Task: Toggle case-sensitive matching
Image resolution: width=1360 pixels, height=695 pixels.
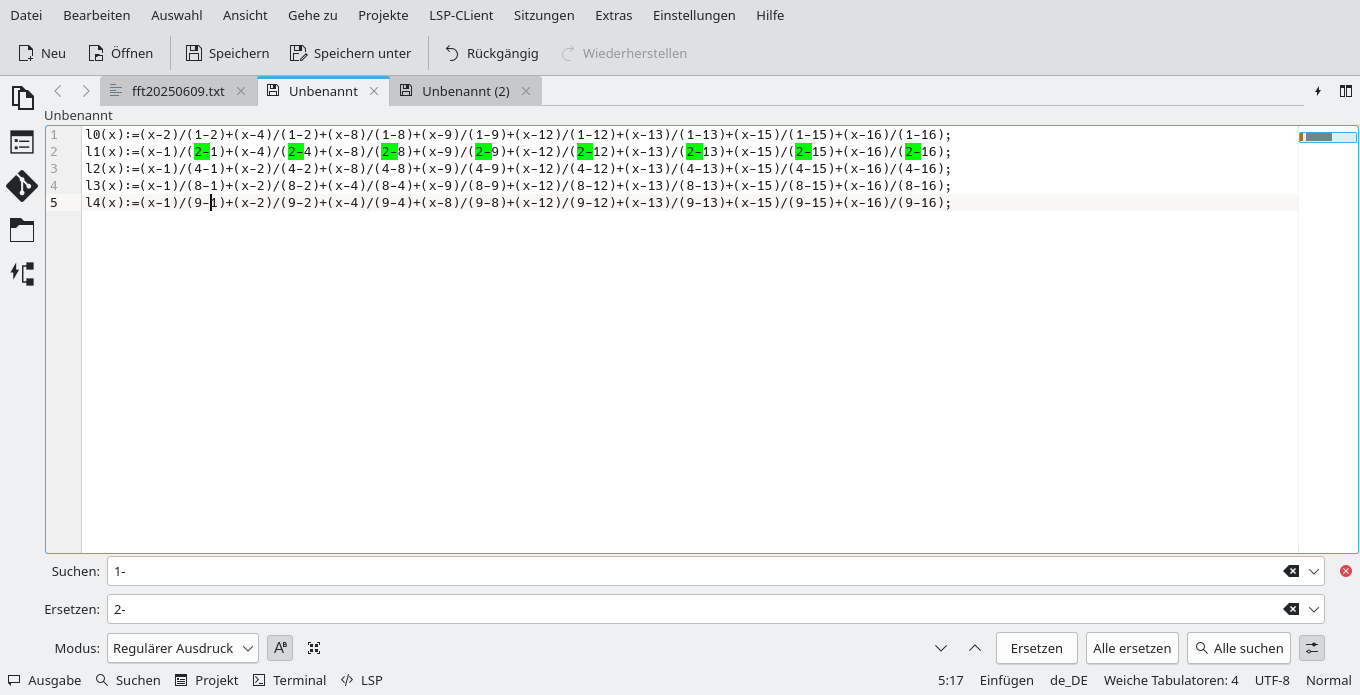Action: pos(280,649)
